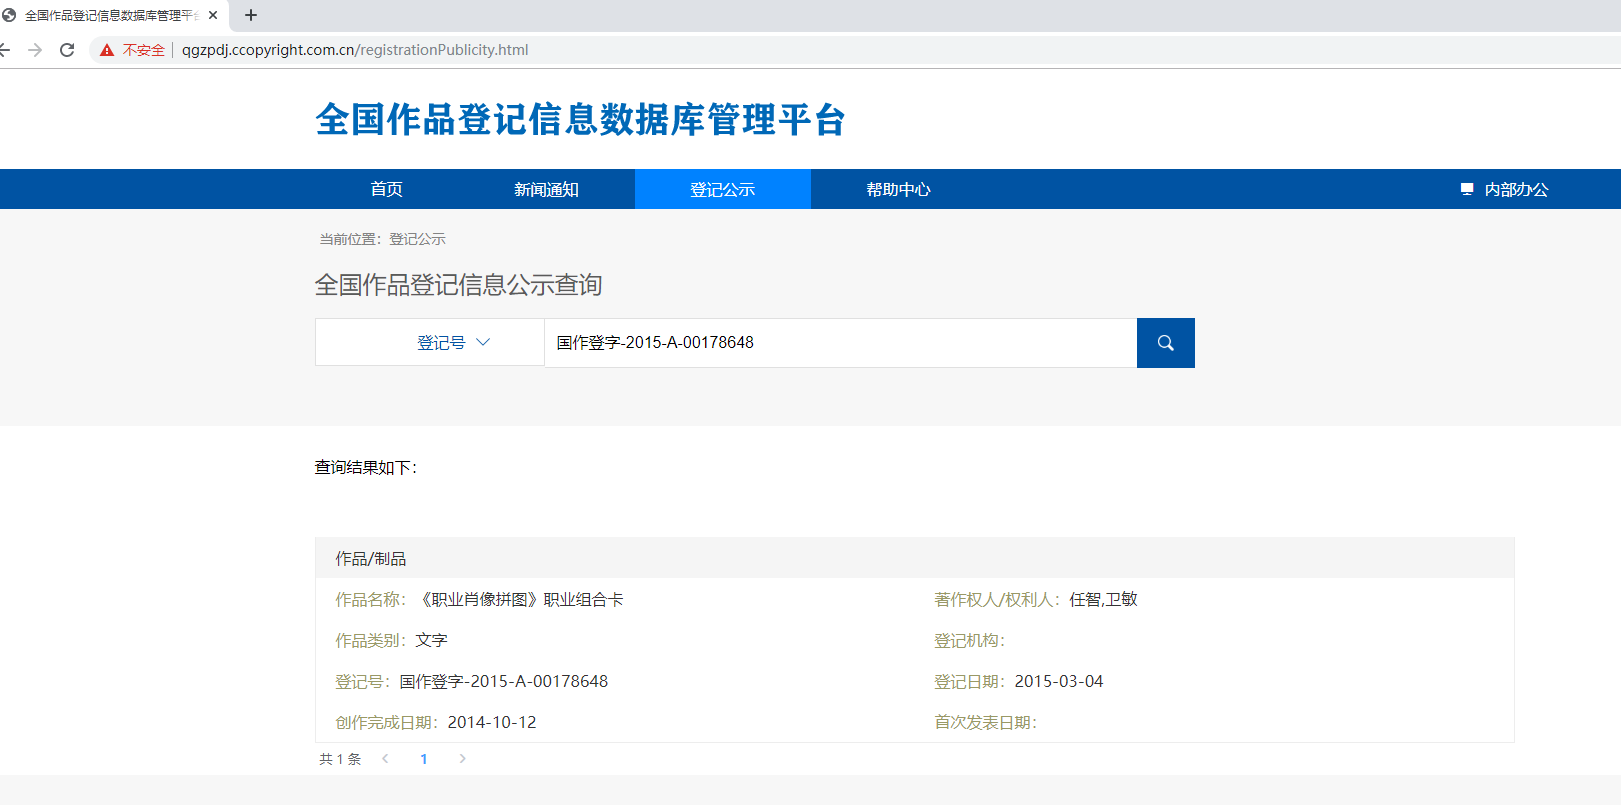Reload the page with the refresh icon
The image size is (1621, 805).
[67, 50]
